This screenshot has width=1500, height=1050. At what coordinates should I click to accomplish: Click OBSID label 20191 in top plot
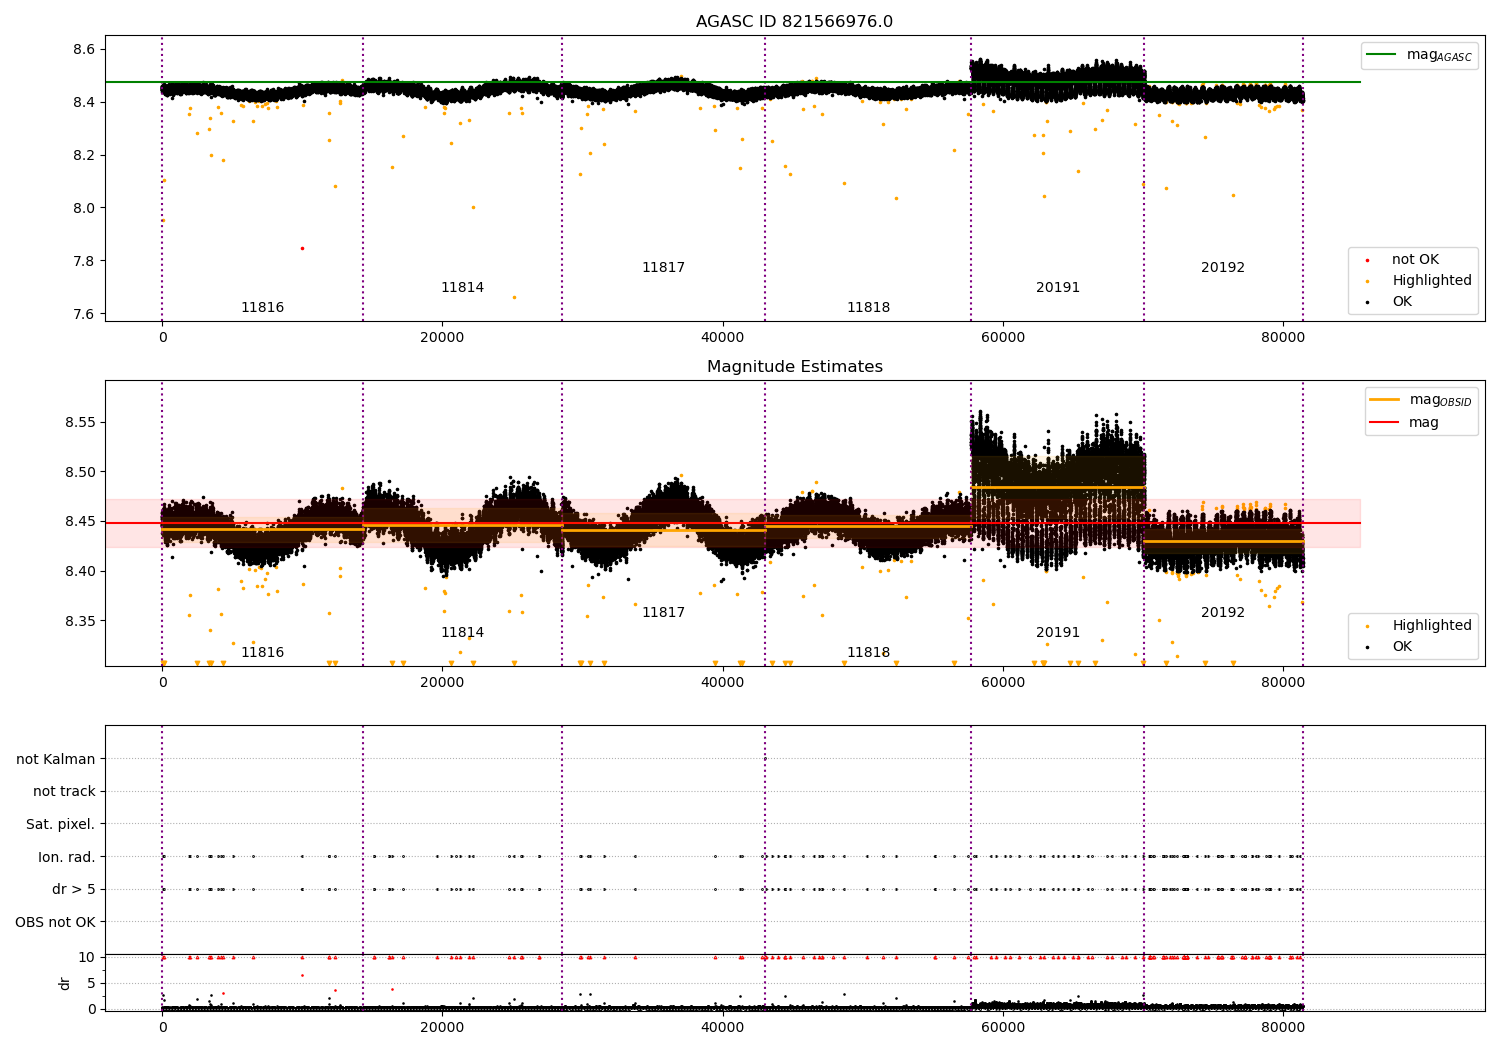1058,288
